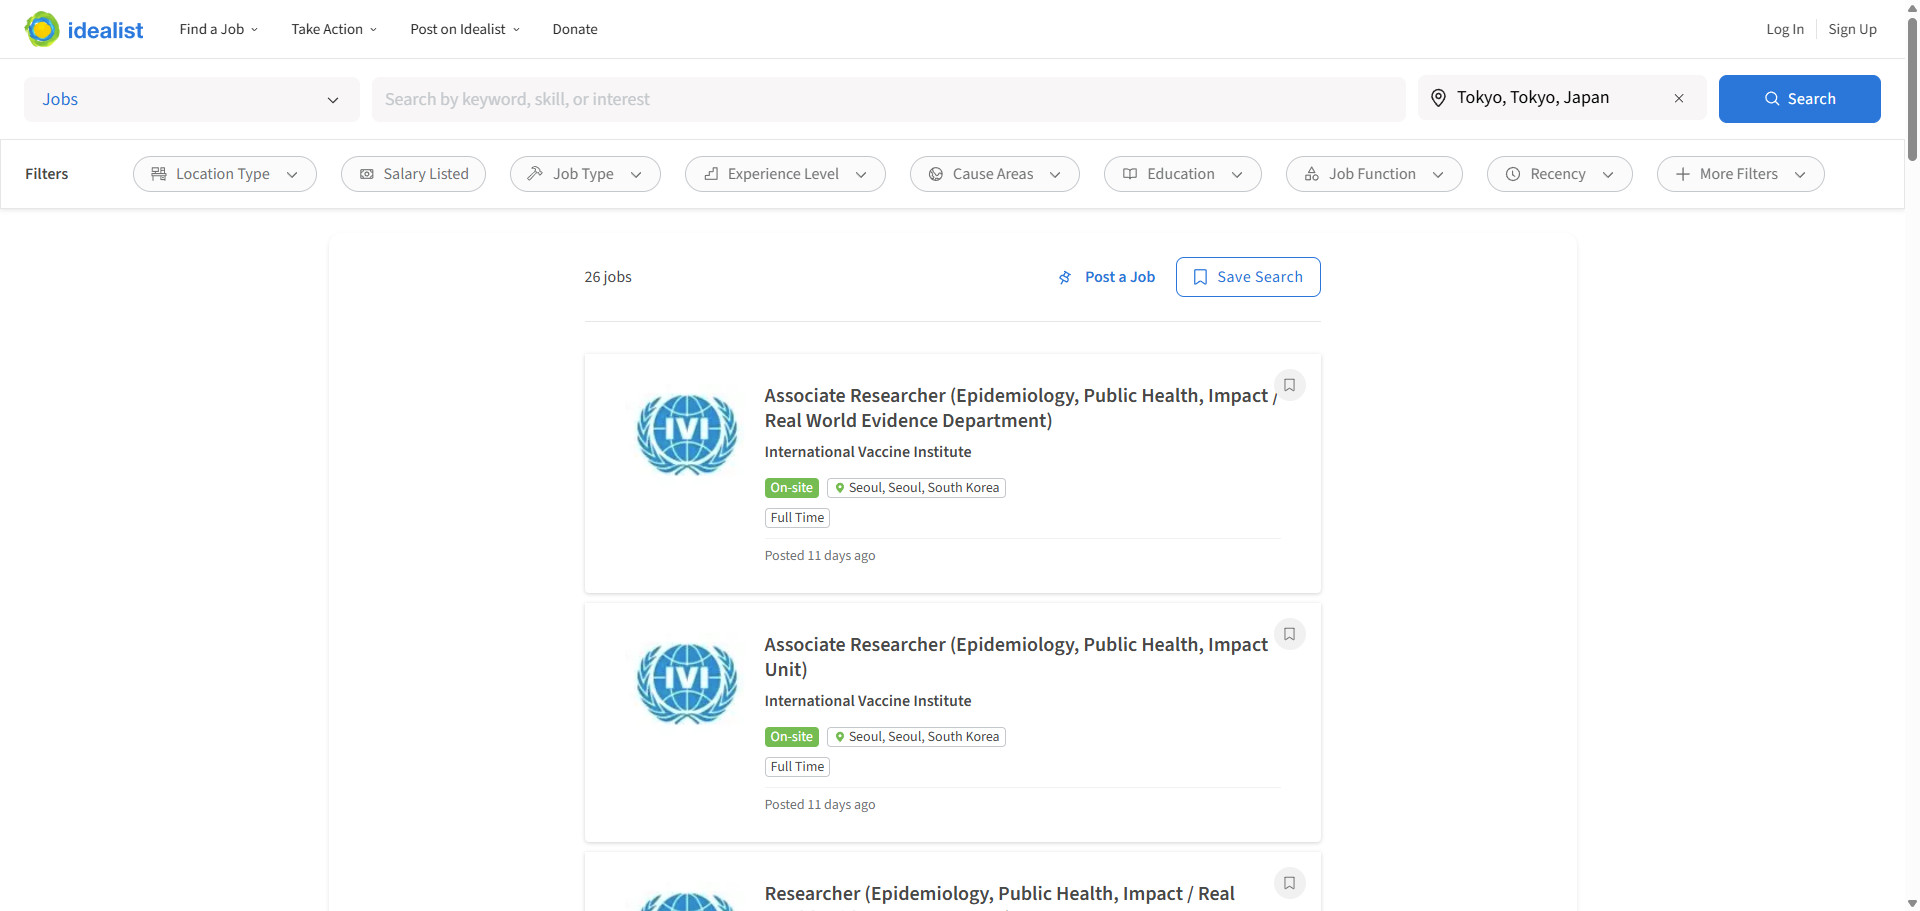Click the Save Search button label

tap(1260, 277)
